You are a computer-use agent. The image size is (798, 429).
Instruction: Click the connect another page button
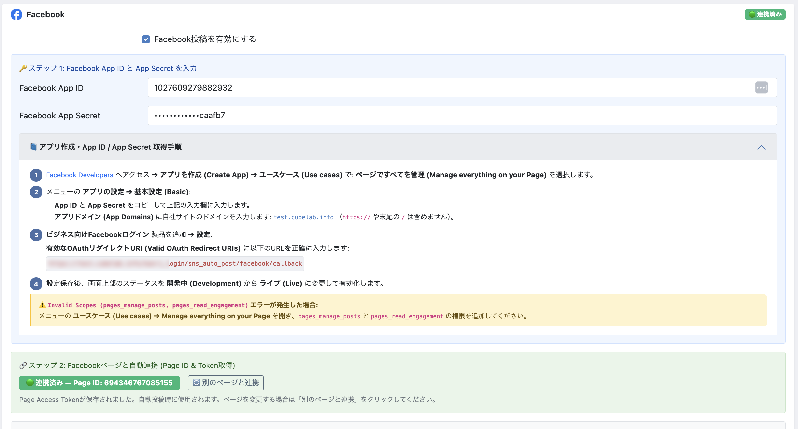pyautogui.click(x=226, y=383)
